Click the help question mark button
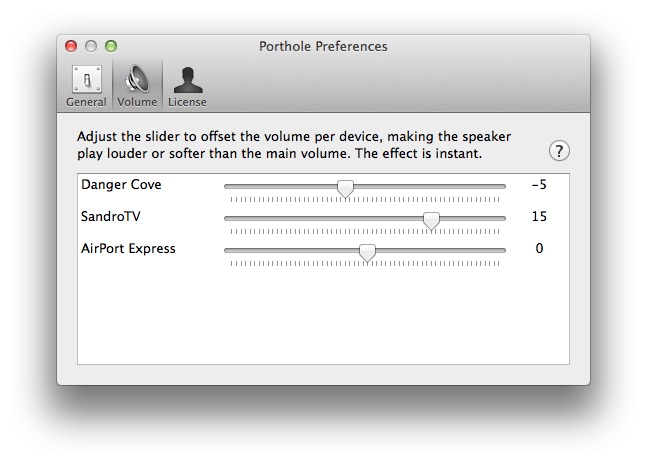This screenshot has height=464, width=647. [x=560, y=151]
